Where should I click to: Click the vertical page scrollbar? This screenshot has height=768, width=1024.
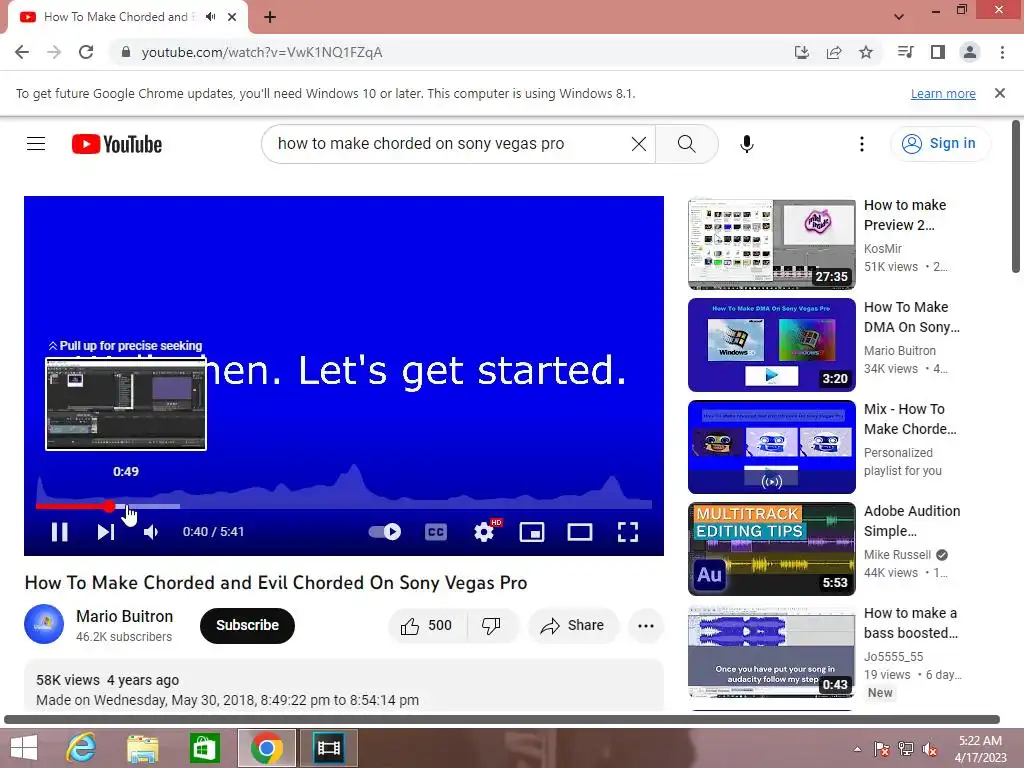[1016, 196]
